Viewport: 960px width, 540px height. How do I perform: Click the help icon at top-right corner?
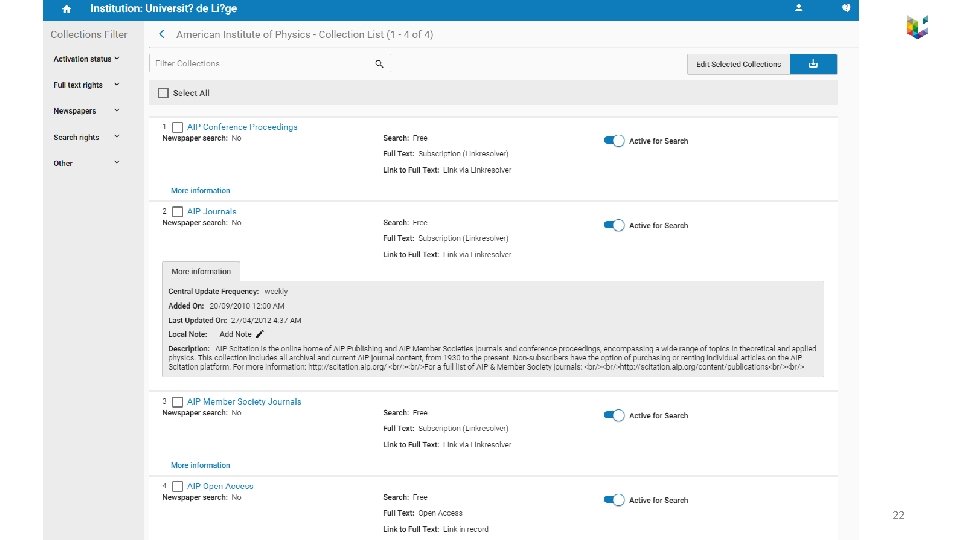point(845,8)
